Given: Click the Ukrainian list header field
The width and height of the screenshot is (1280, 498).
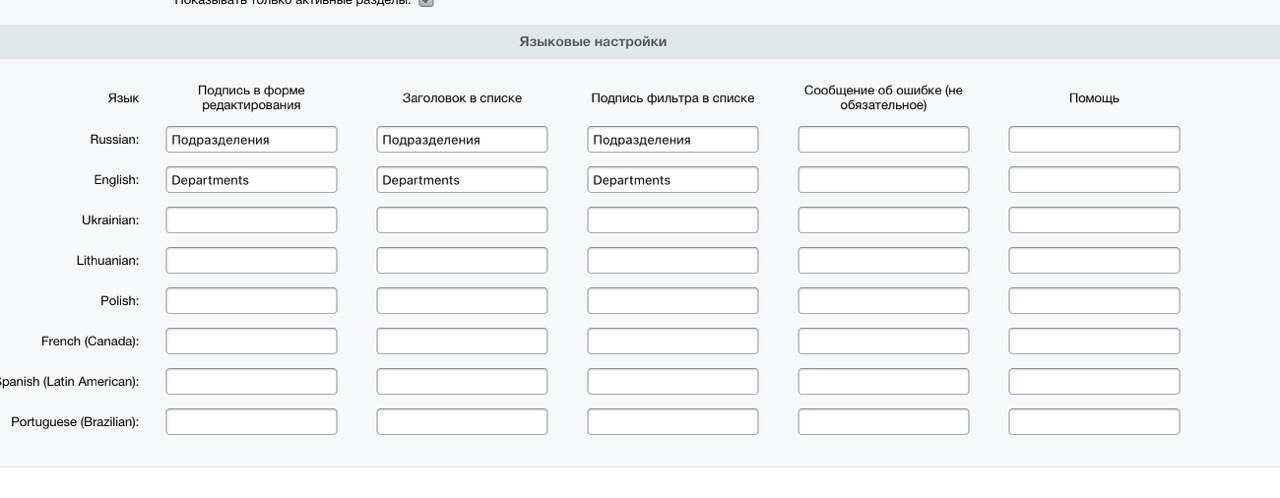Looking at the screenshot, I should [462, 220].
